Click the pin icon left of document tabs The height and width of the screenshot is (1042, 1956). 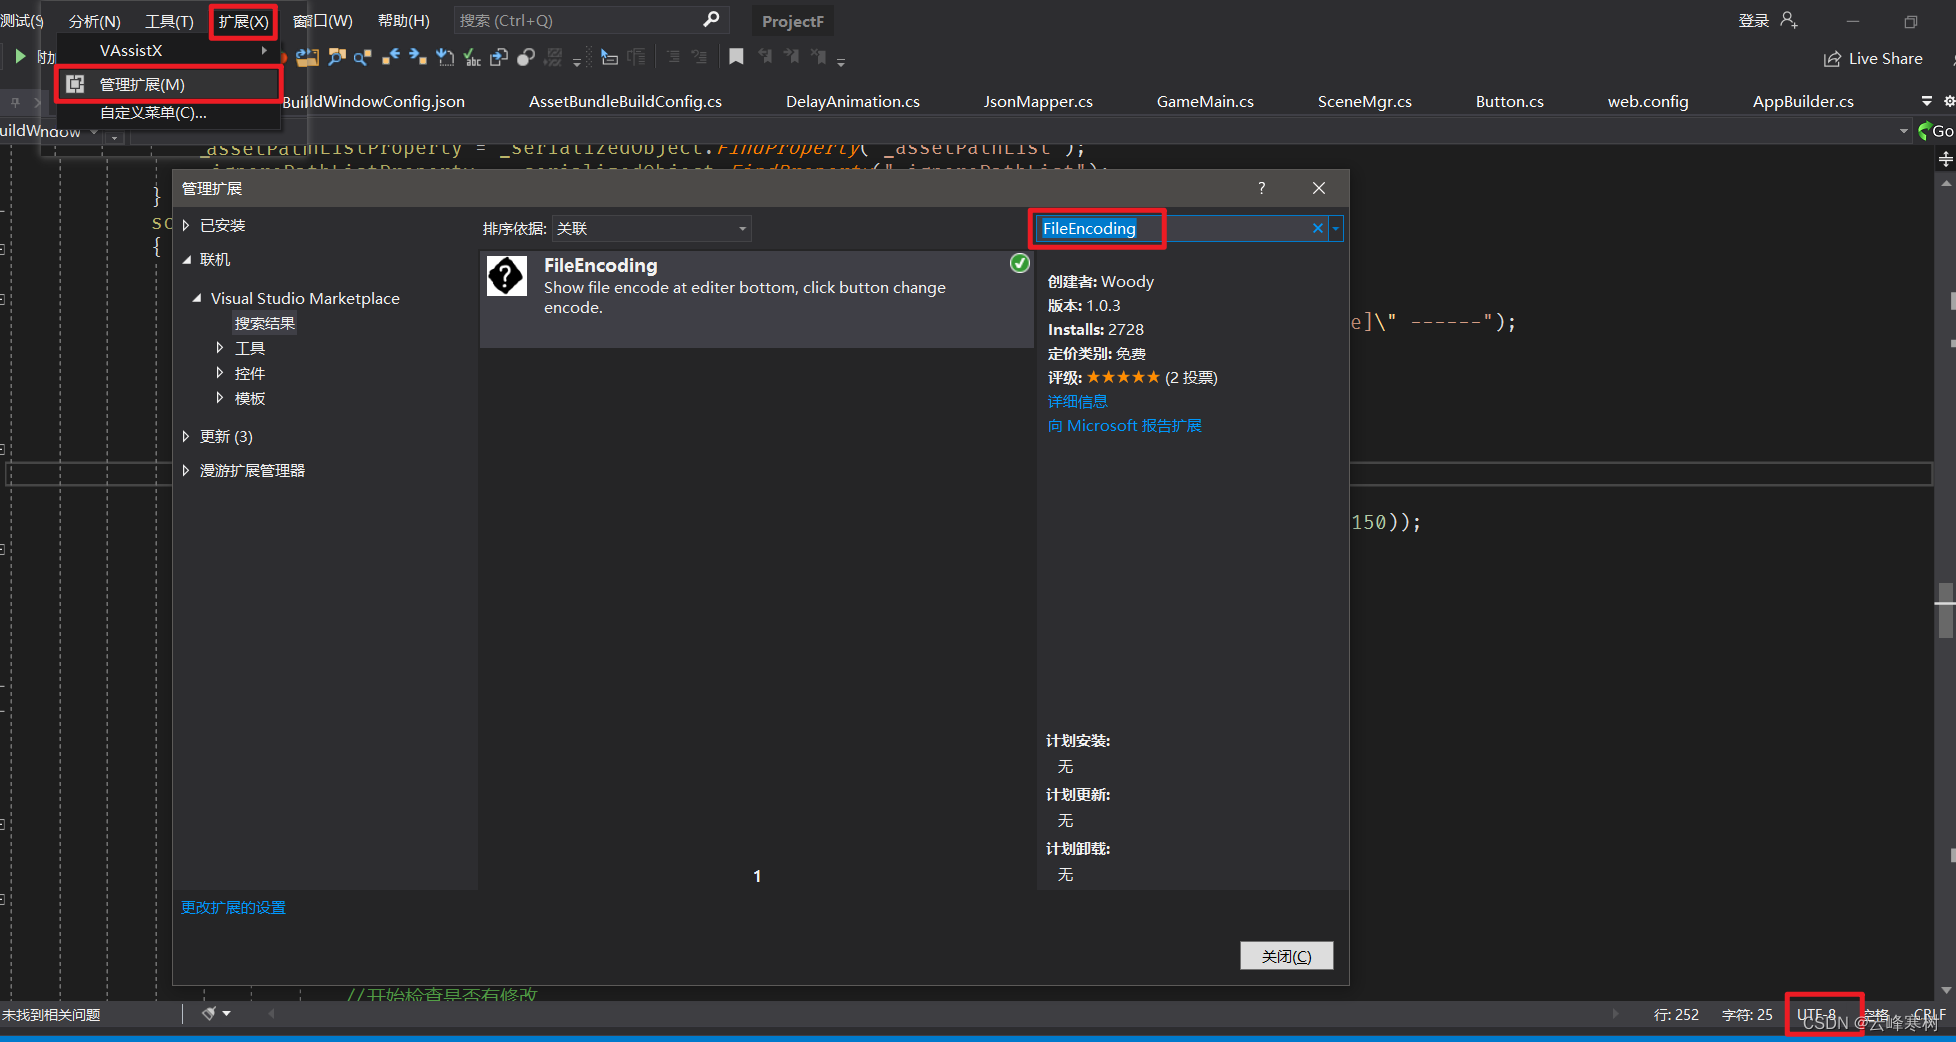tap(15, 102)
